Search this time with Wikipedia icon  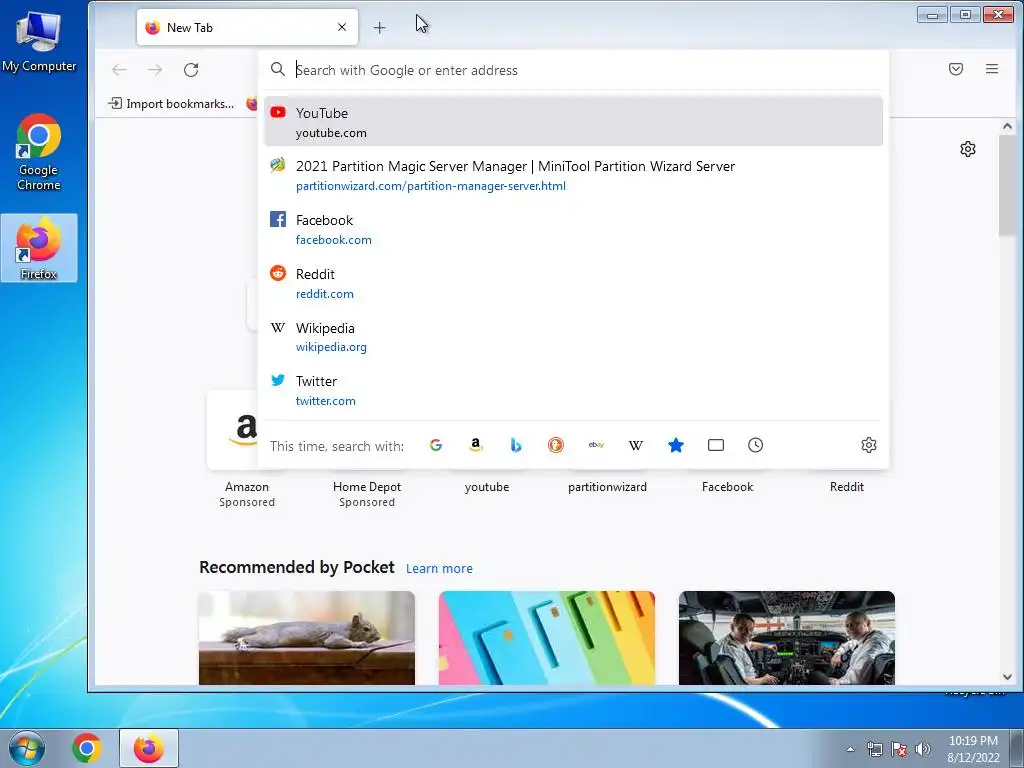click(635, 445)
